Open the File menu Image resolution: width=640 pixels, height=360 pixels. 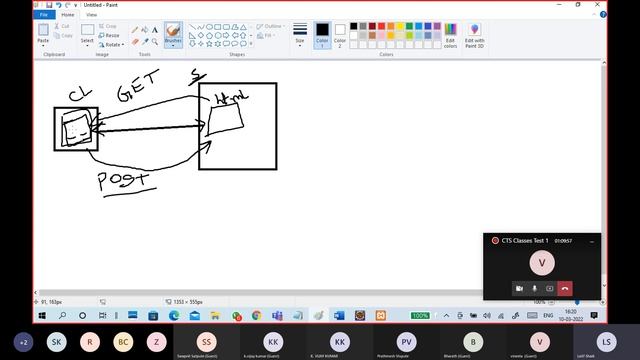(x=44, y=15)
